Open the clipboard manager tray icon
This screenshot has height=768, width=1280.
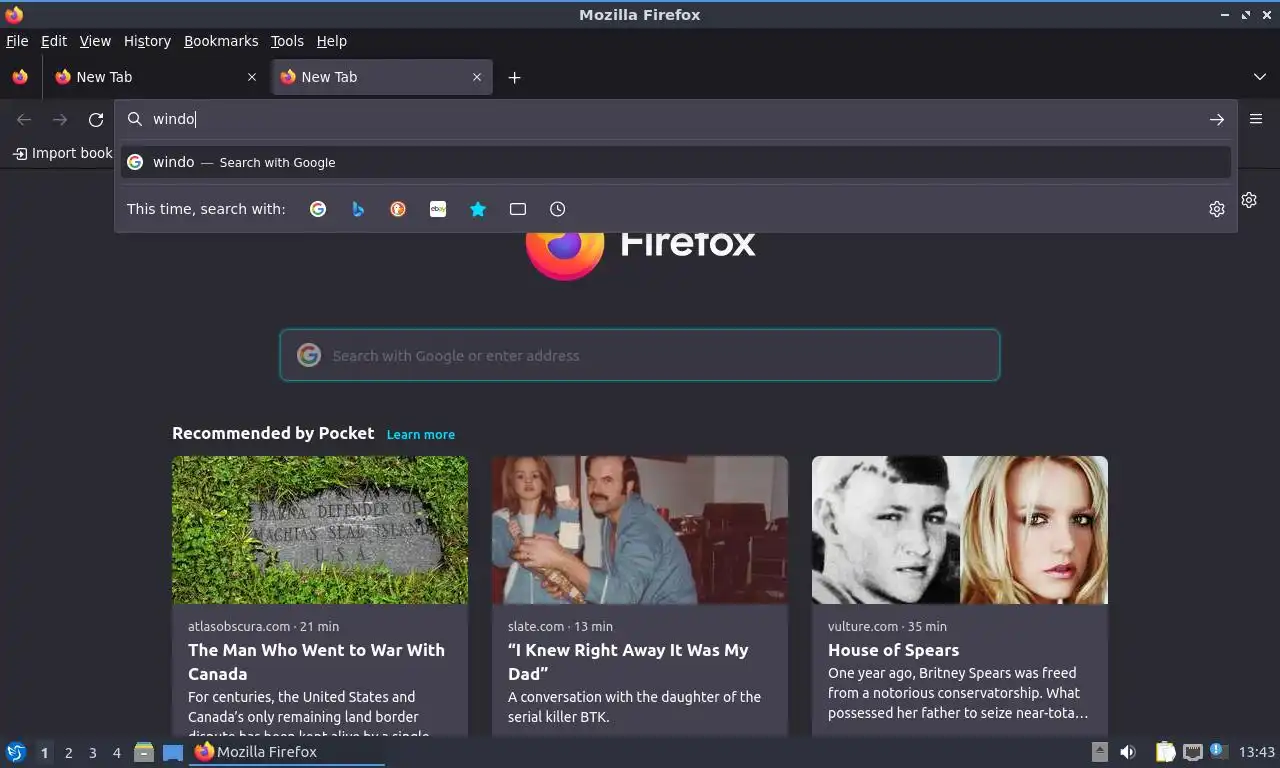pyautogui.click(x=1165, y=752)
